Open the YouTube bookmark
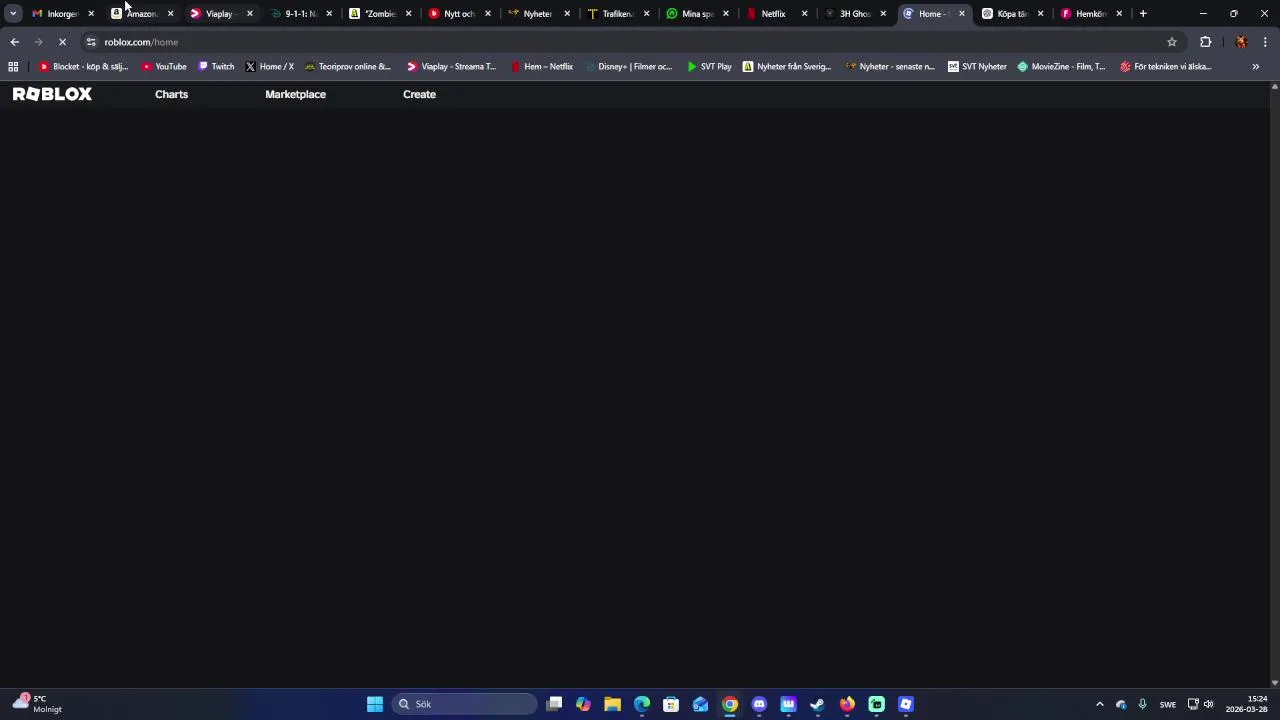This screenshot has height=720, width=1280. (x=164, y=67)
